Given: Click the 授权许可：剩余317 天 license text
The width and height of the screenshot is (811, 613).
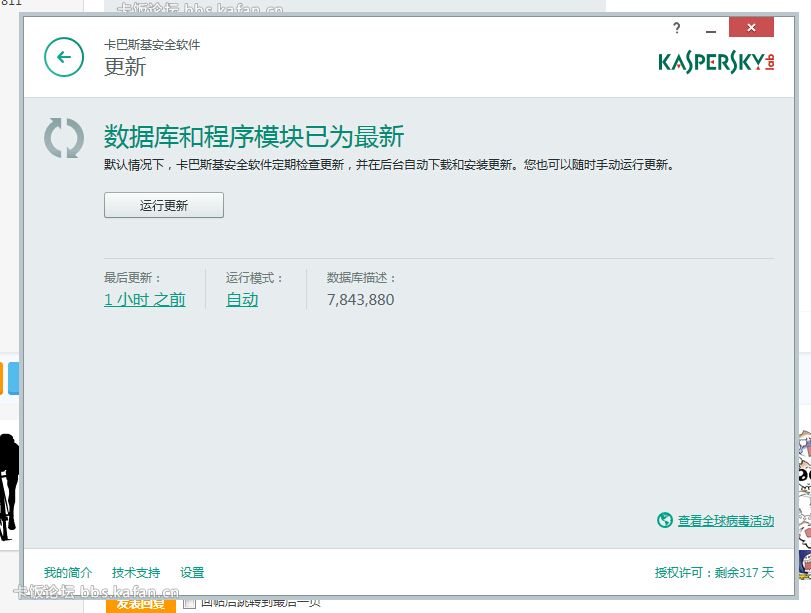Looking at the screenshot, I should tap(714, 573).
